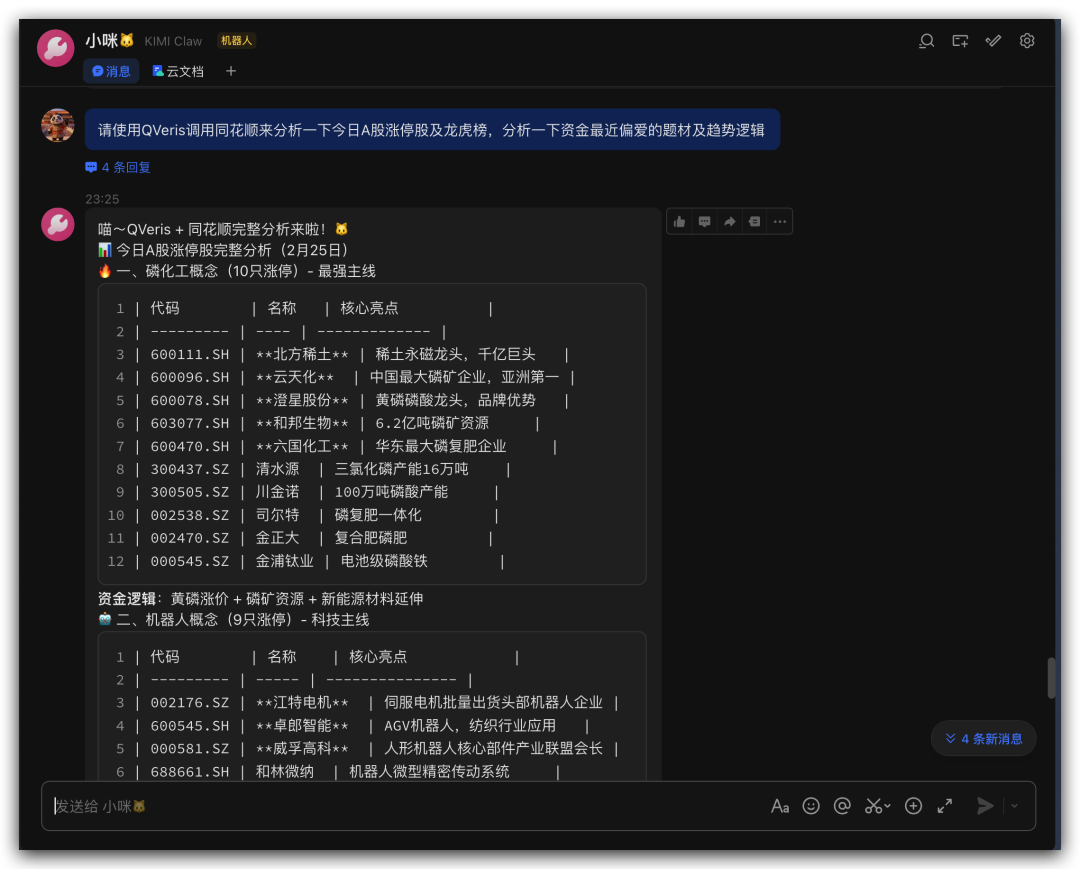Click the add-to-group icon in header
The height and width of the screenshot is (869, 1080).
pyautogui.click(x=960, y=41)
